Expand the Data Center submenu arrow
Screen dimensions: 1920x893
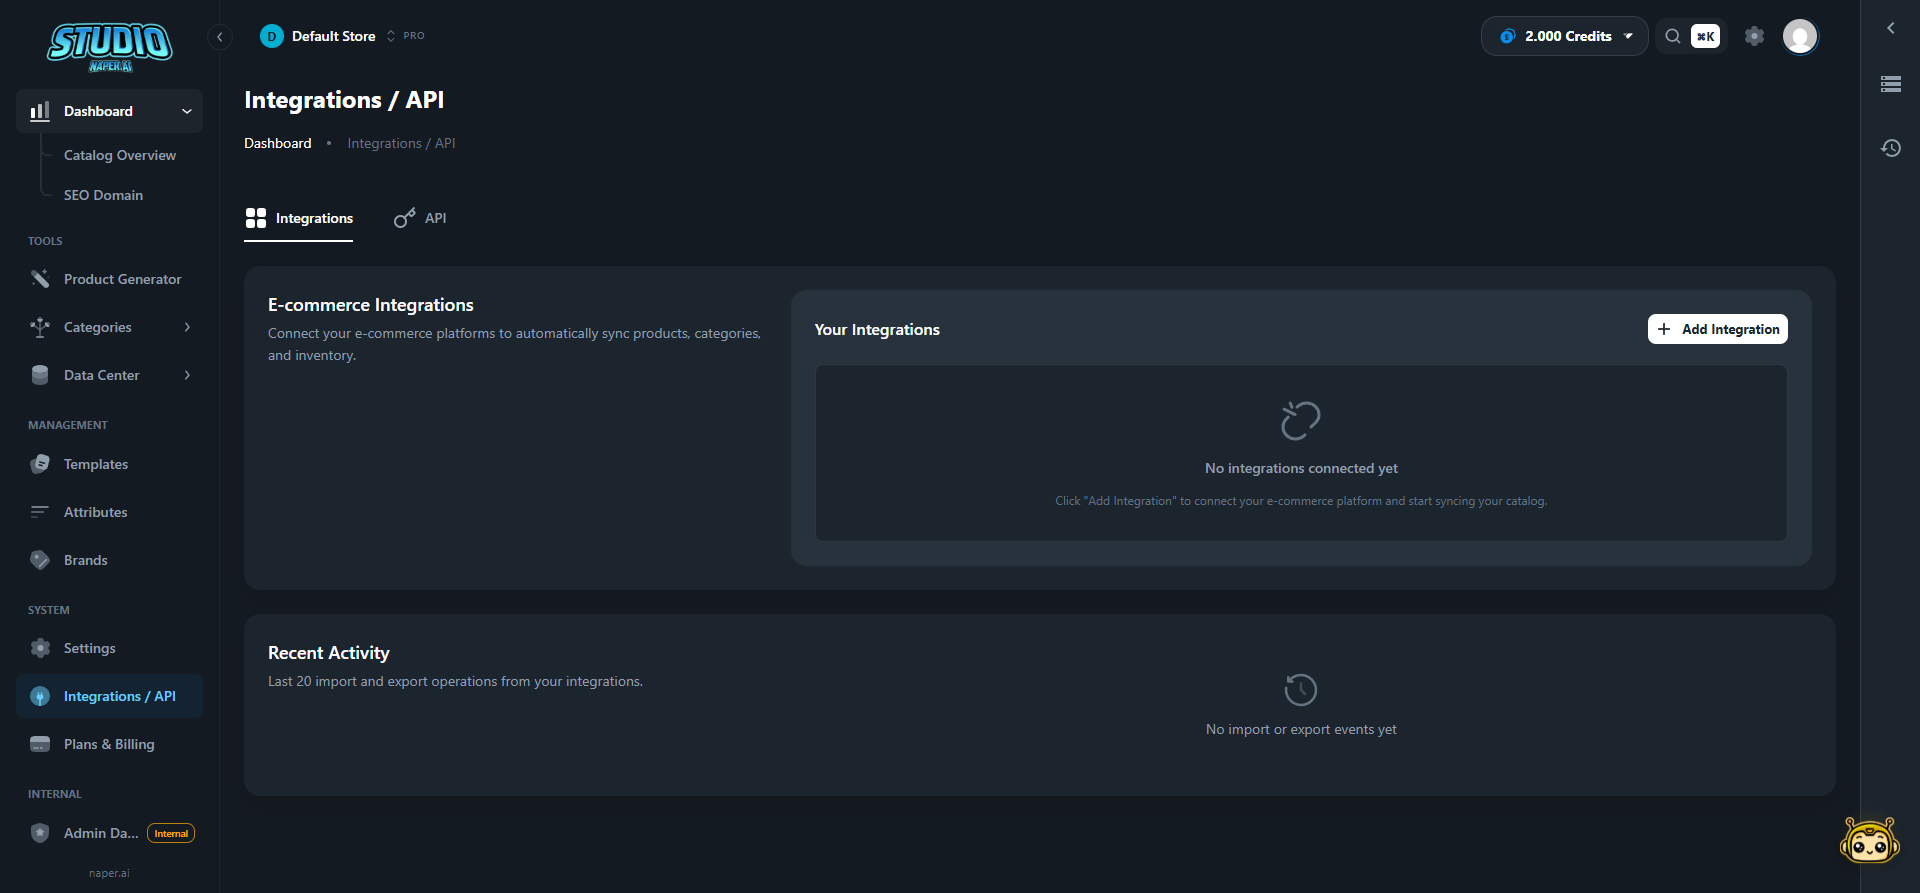pyautogui.click(x=187, y=375)
